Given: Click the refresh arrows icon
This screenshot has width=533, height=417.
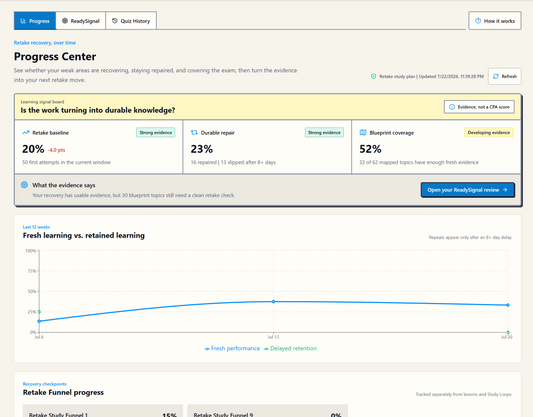Looking at the screenshot, I should click(x=496, y=76).
